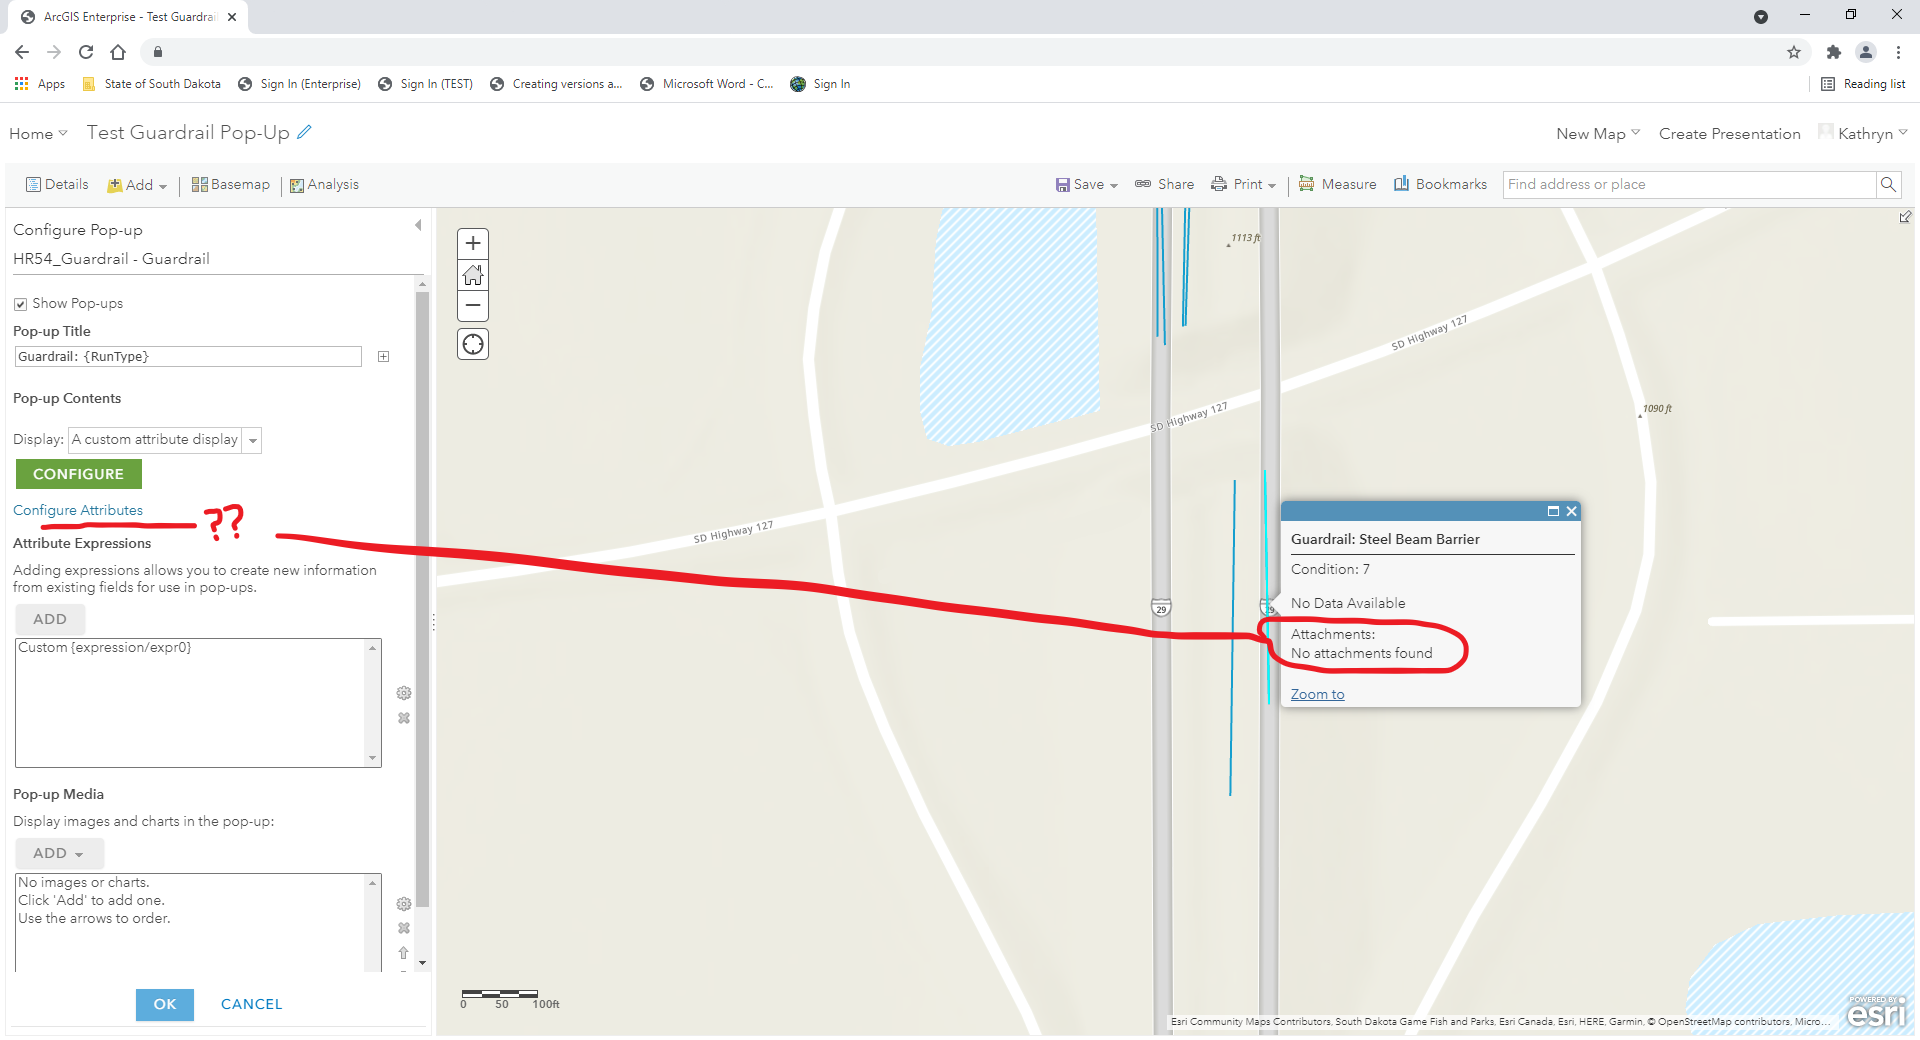Return map to default home extent
This screenshot has width=1920, height=1040.
[473, 274]
